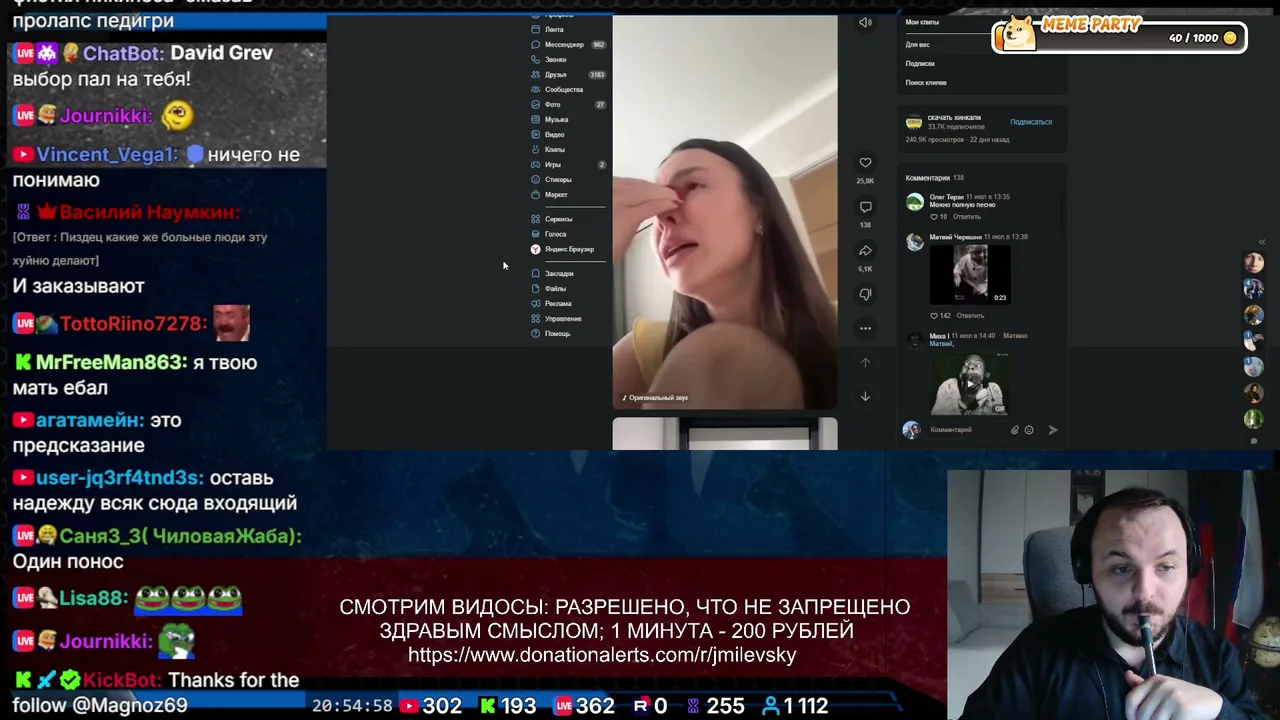Image resolution: width=1280 pixels, height=720 pixels.
Task: Go to the next clip
Action: coord(865,396)
